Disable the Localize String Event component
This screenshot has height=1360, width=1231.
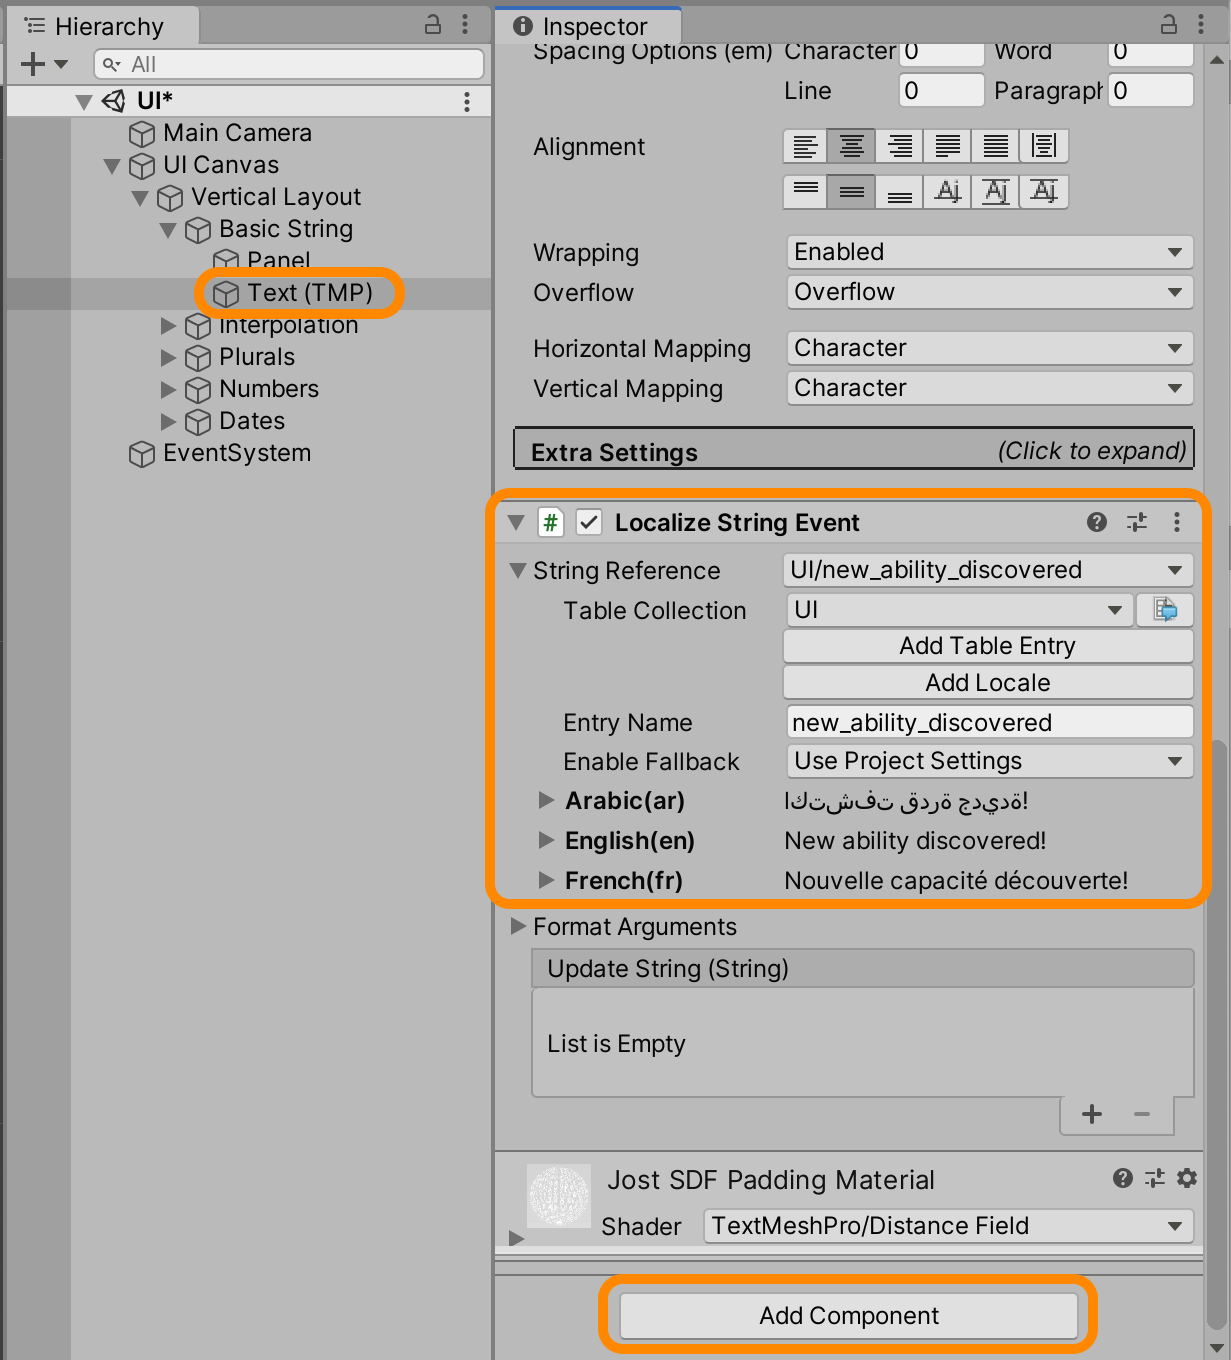[x=588, y=522]
